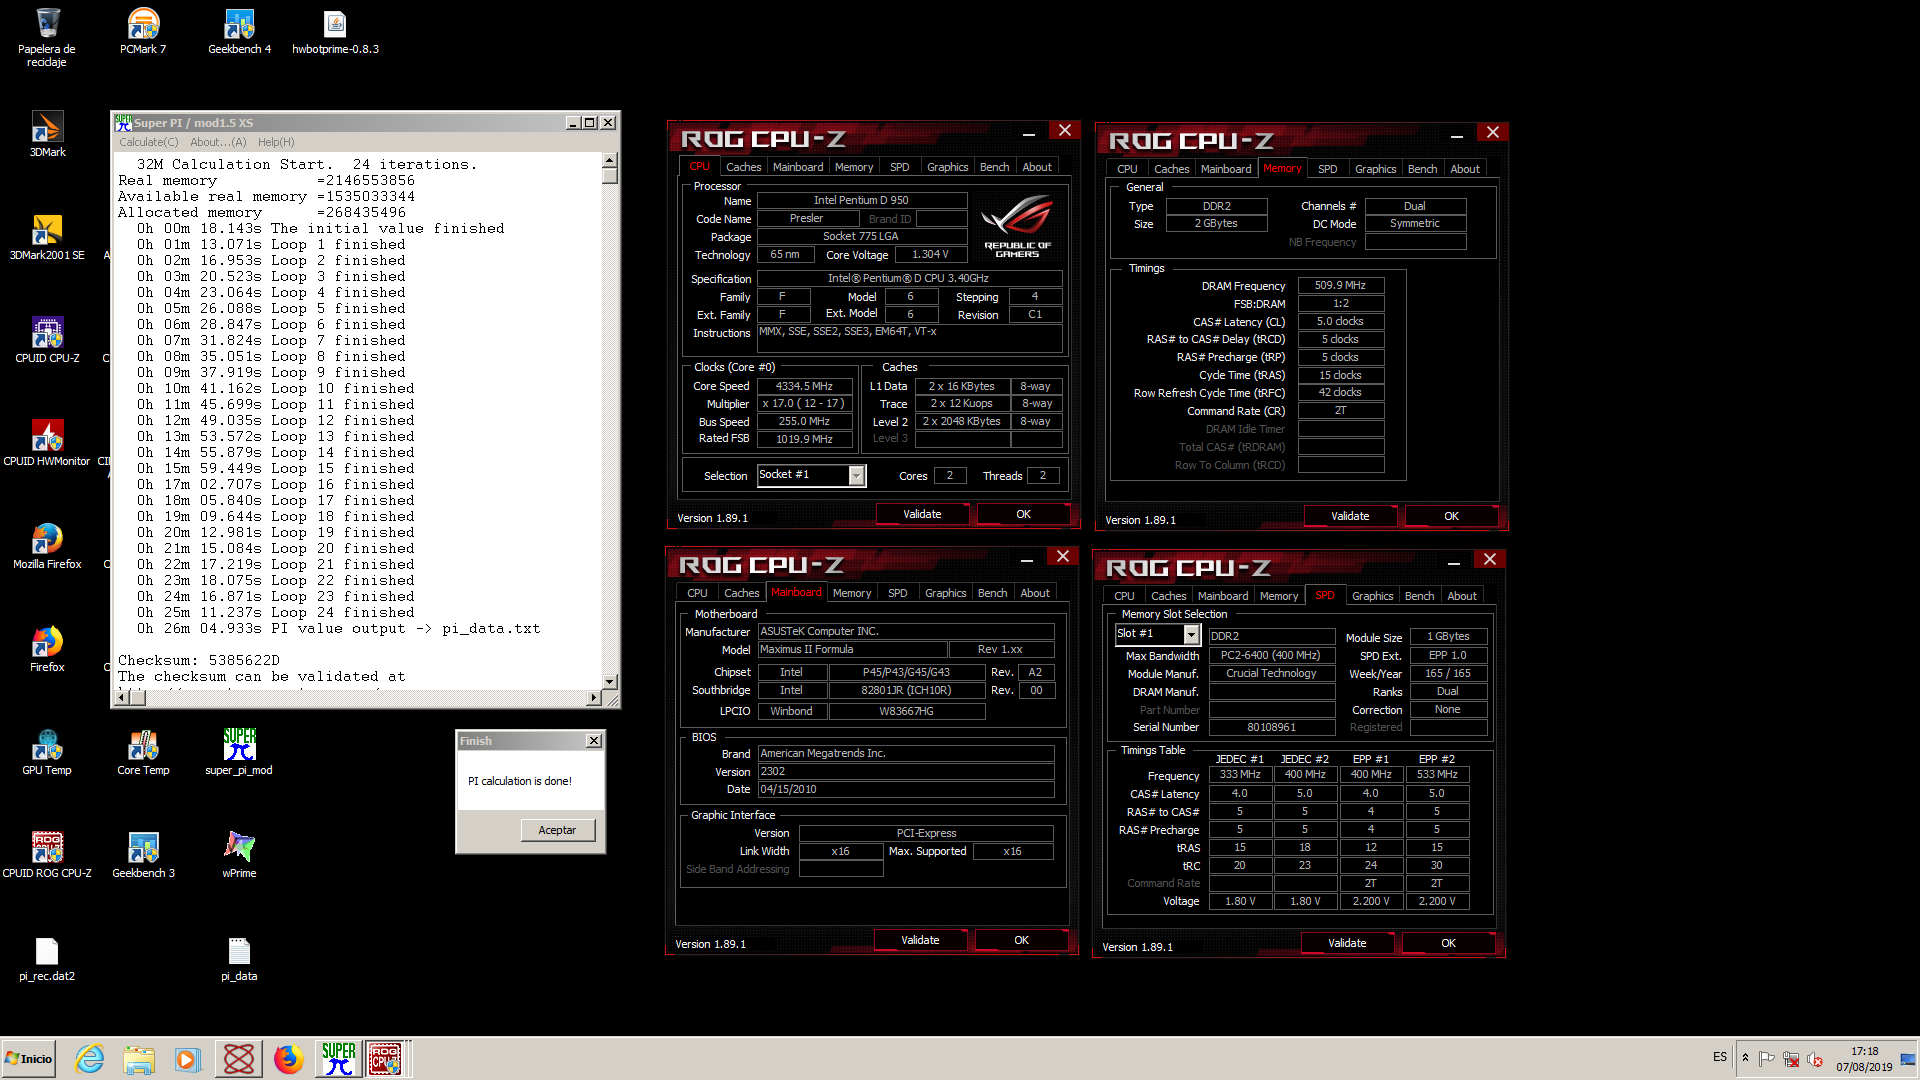
Task: Open 3DMark2001 SE desktop icon
Action: pyautogui.click(x=47, y=237)
